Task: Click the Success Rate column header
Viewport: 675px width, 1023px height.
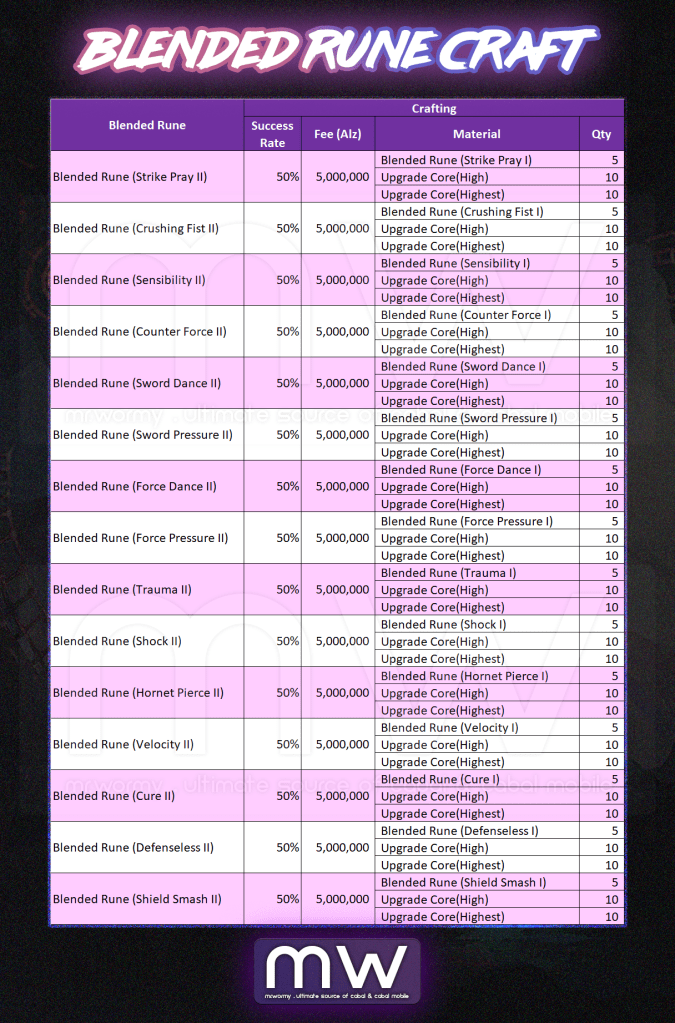Action: click(272, 134)
